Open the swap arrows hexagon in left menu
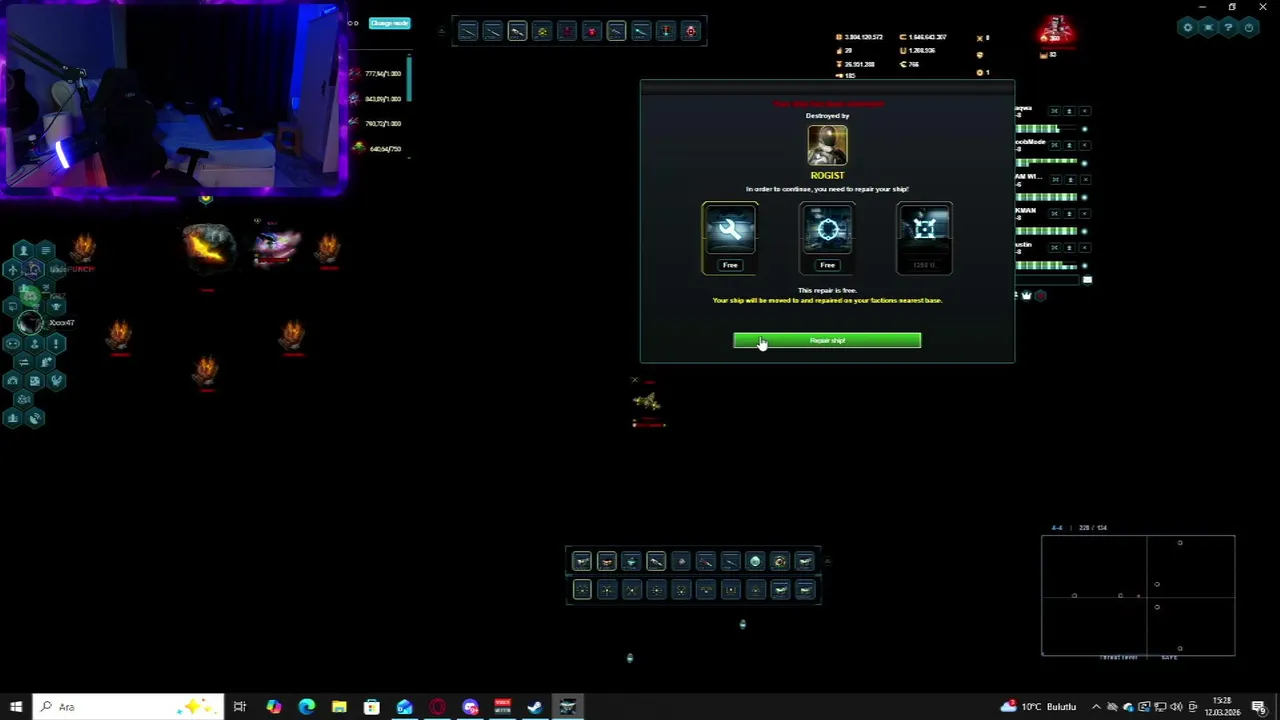Screen dimensions: 1280x720 pos(24,363)
